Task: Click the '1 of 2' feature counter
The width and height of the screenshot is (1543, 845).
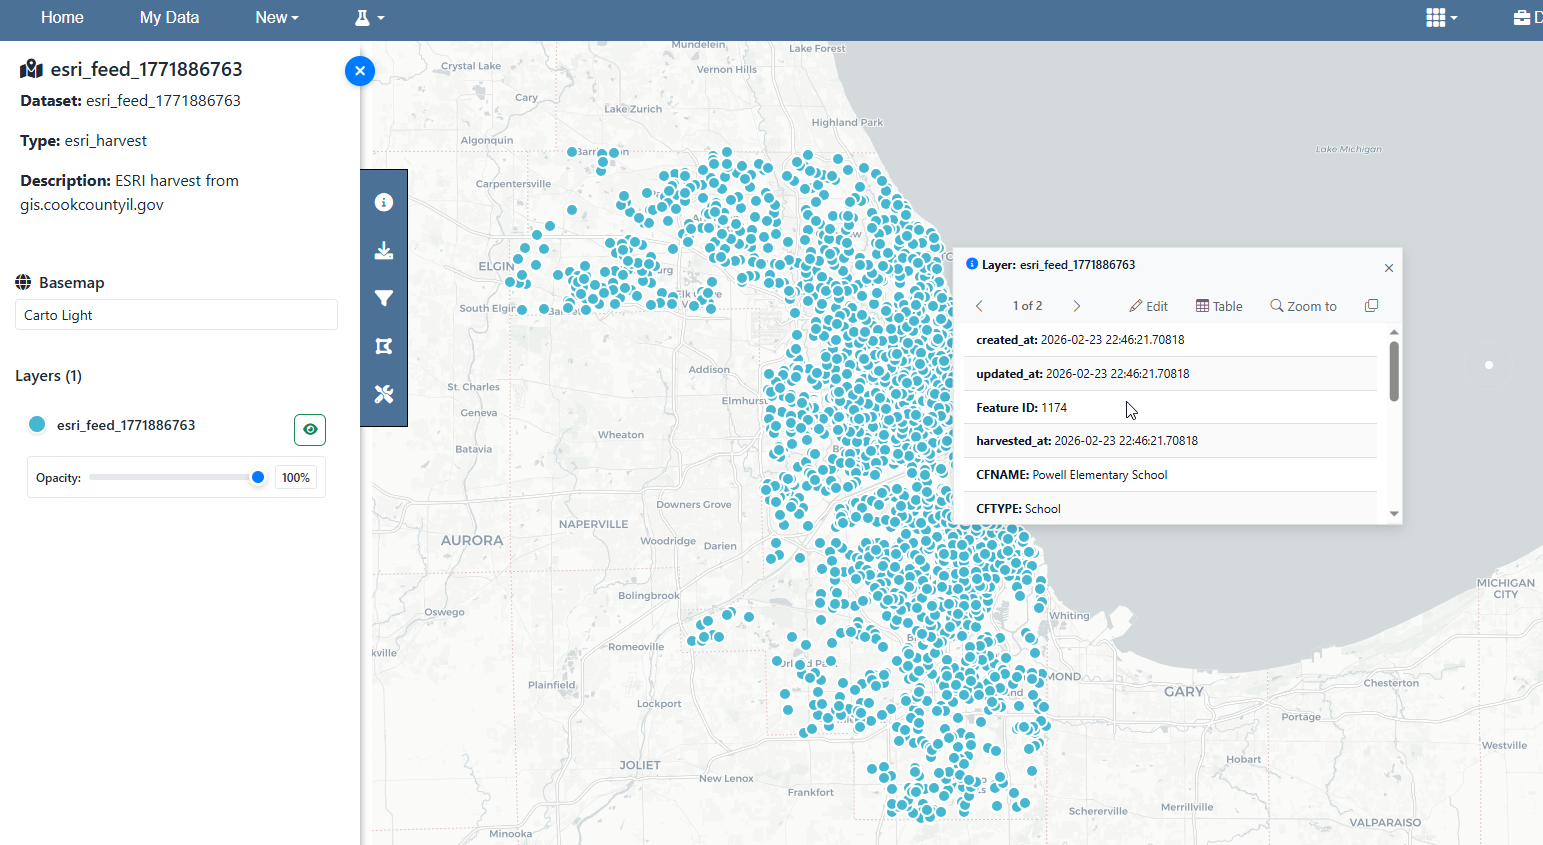Action: [1027, 306]
